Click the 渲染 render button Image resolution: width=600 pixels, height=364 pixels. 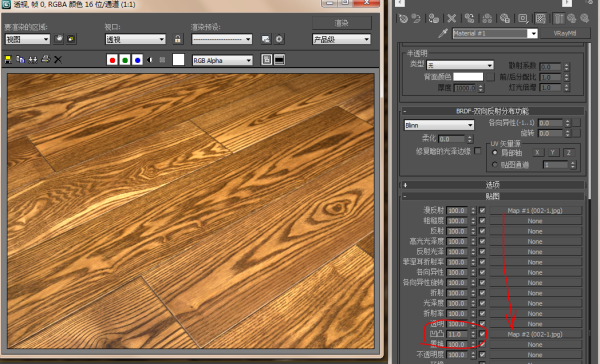point(342,23)
